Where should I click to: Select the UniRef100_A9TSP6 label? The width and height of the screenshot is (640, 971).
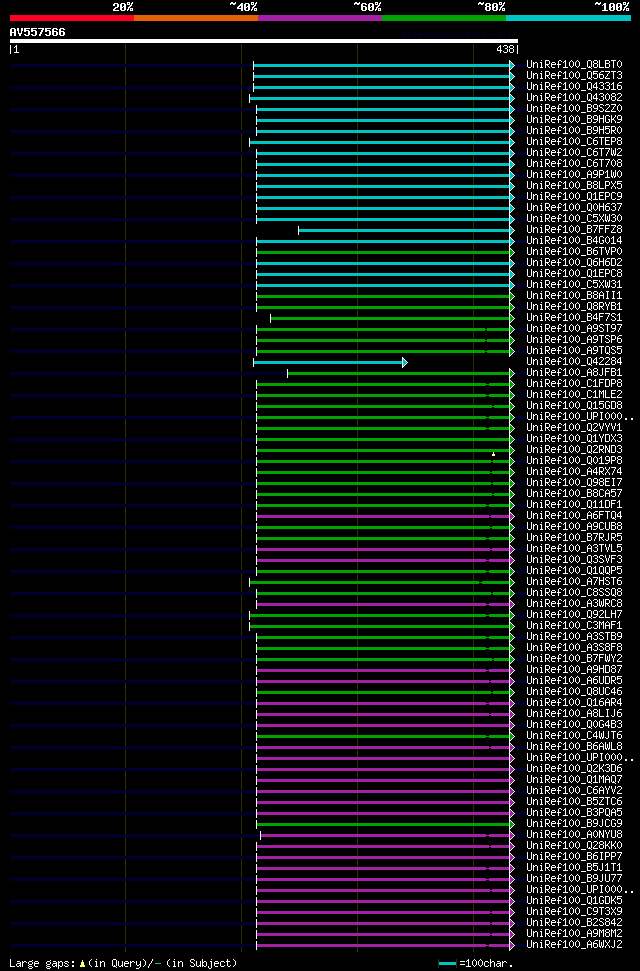click(x=574, y=340)
